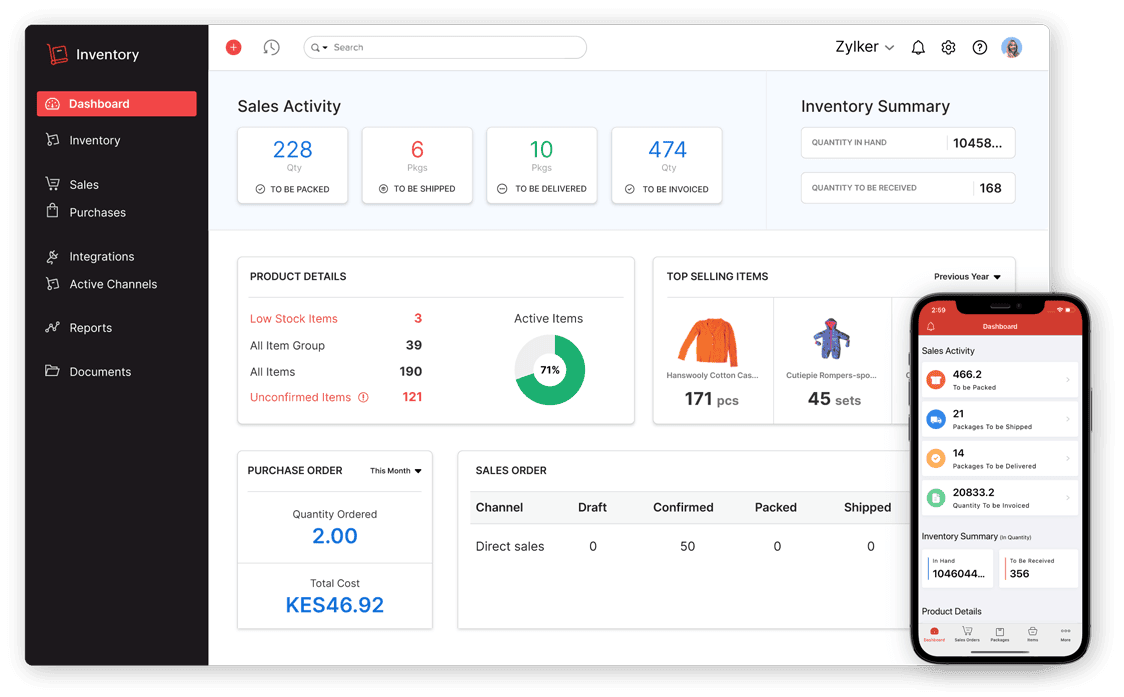Select Dashboard in the sidebar

(116, 103)
